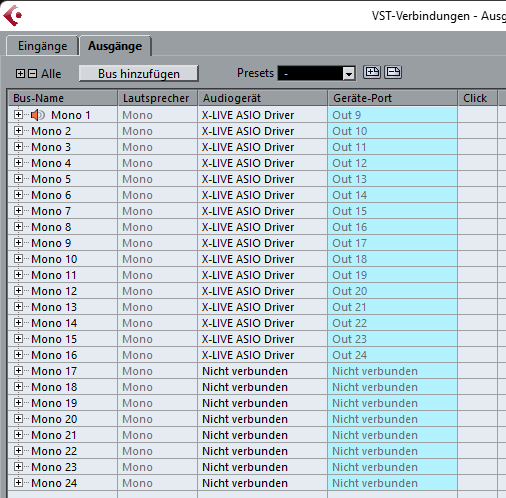506x498 pixels.
Task: Select the Mono 10 bus name
Action: point(54,259)
